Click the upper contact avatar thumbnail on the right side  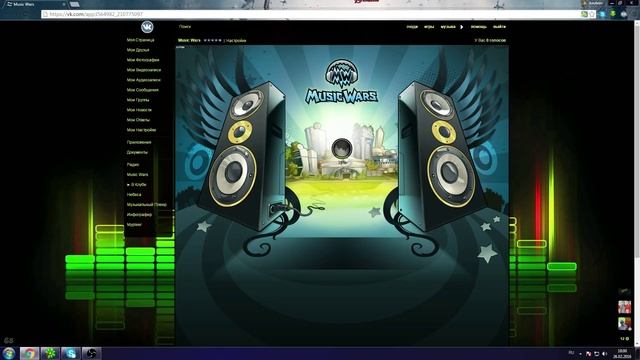(x=624, y=307)
